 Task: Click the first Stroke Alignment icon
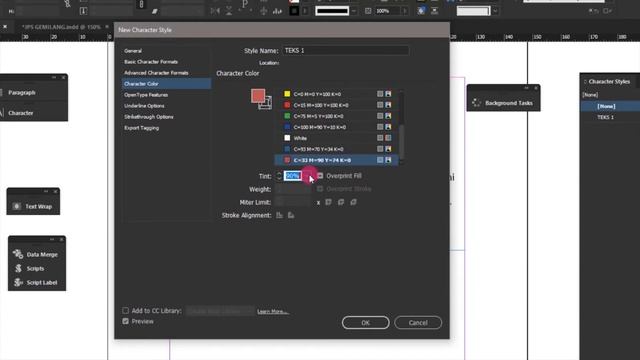pos(280,215)
